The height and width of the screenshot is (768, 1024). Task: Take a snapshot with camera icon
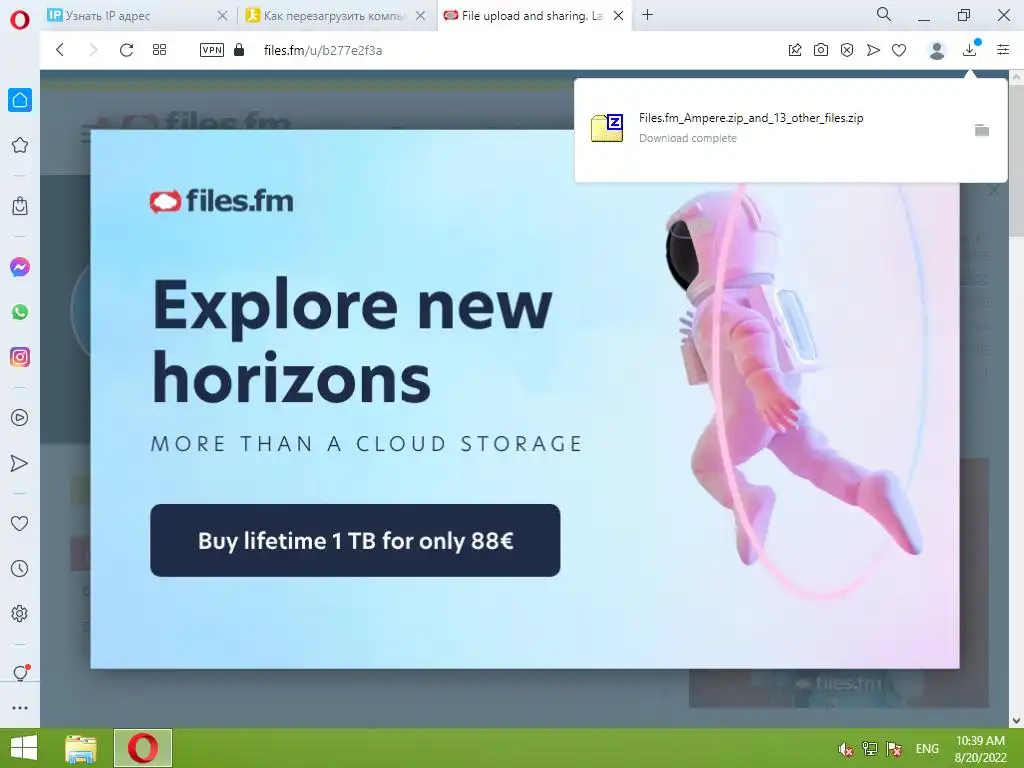click(821, 50)
